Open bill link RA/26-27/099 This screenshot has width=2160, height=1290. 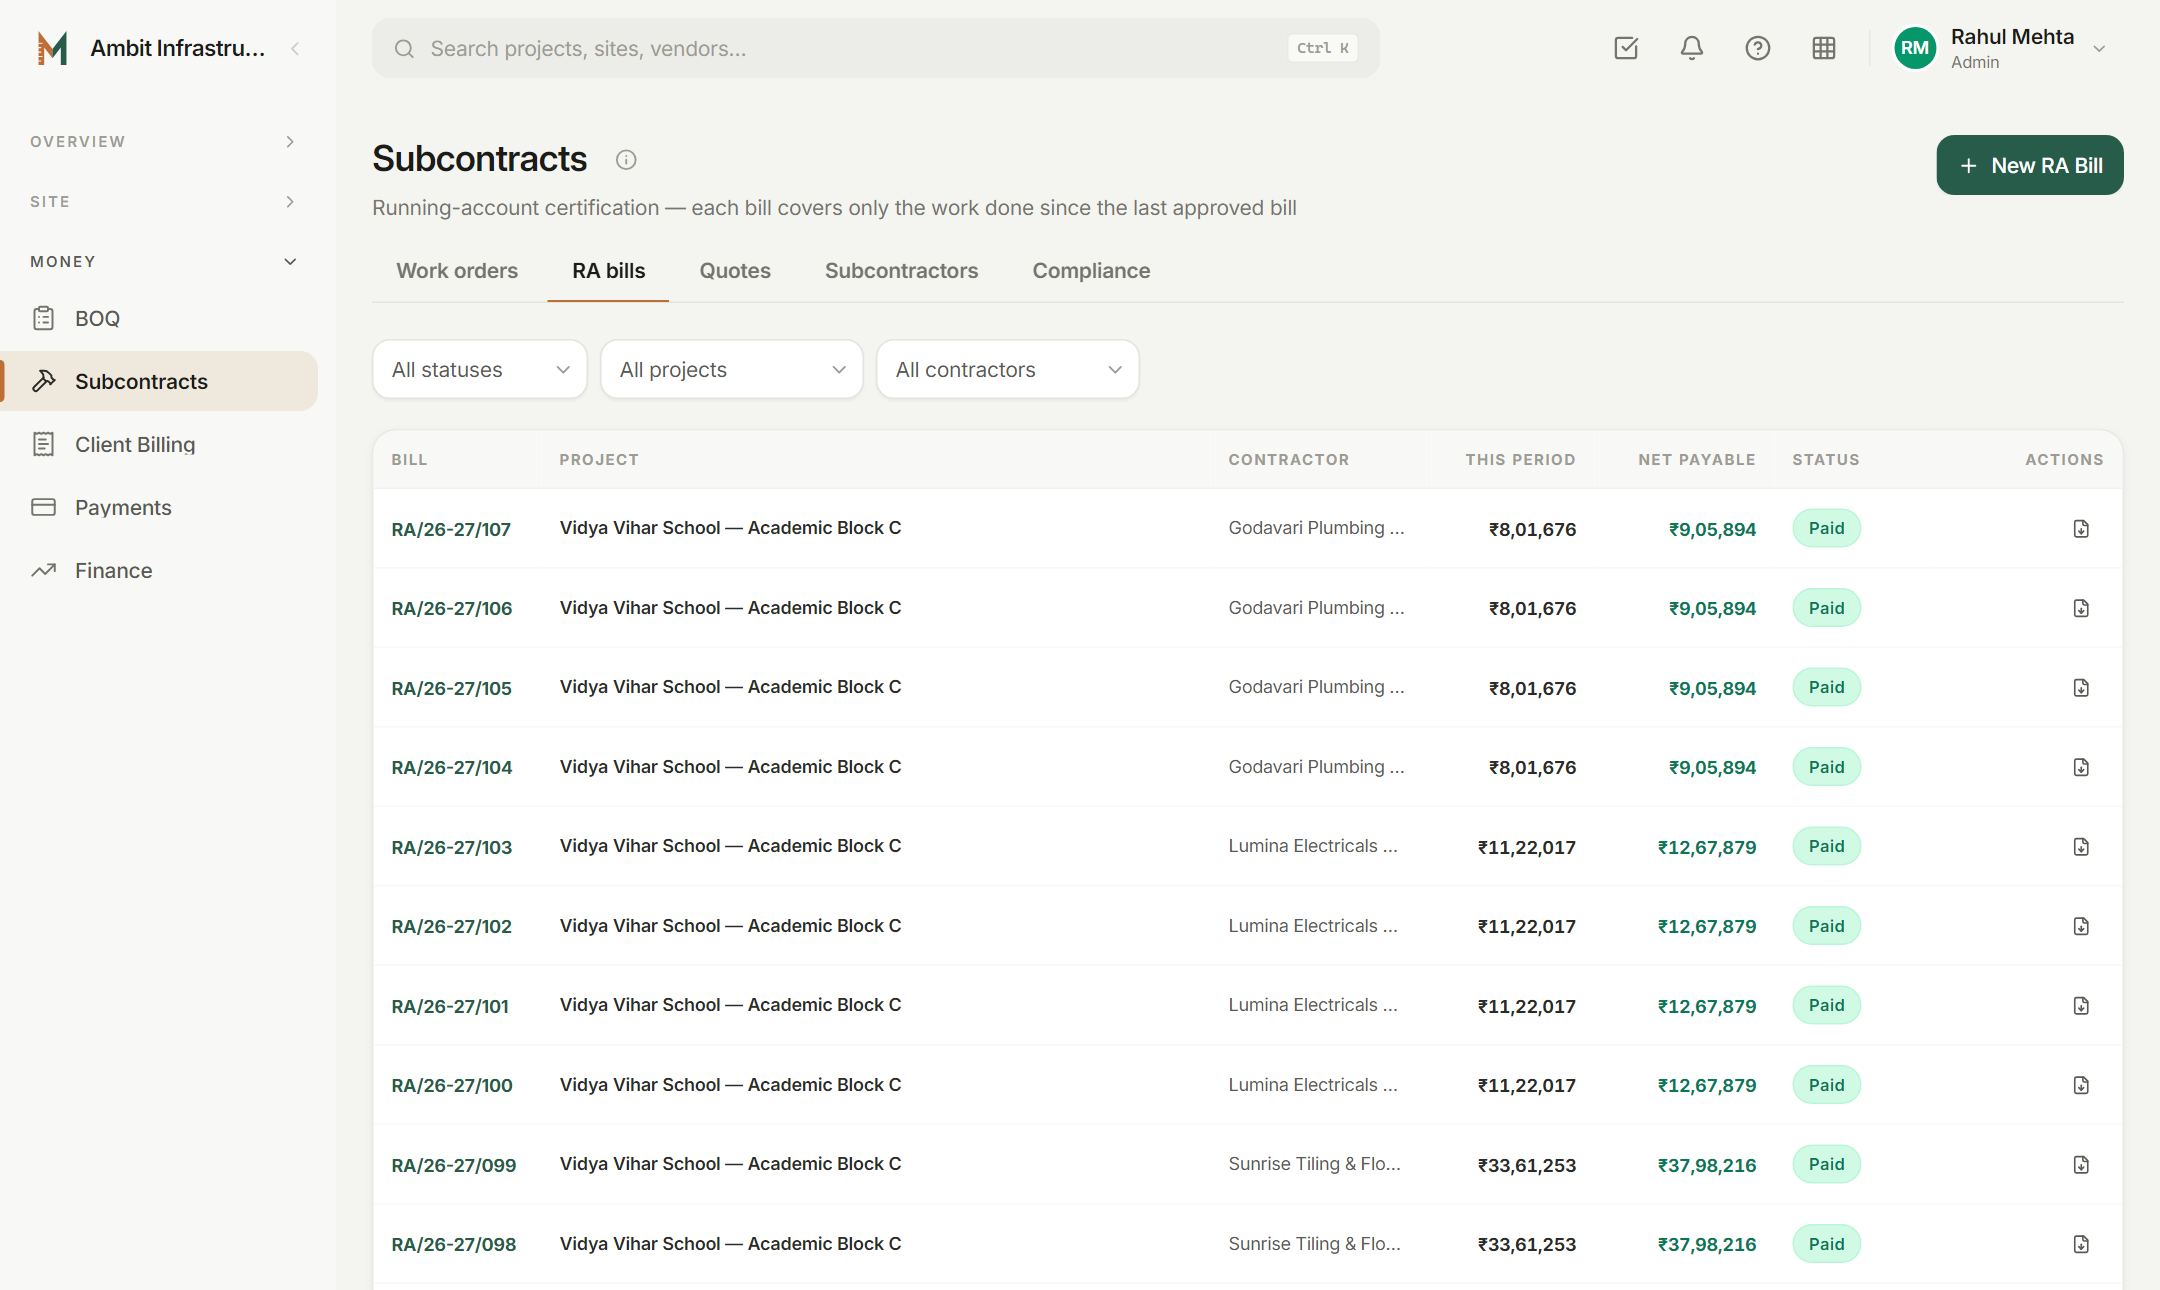(454, 1165)
